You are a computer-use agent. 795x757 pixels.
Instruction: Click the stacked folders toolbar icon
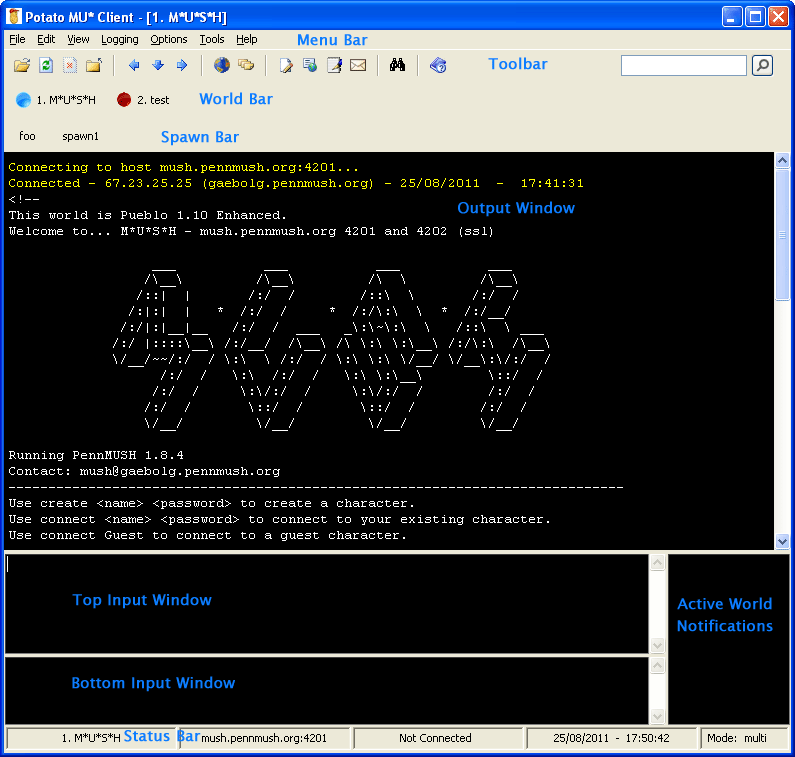246,65
